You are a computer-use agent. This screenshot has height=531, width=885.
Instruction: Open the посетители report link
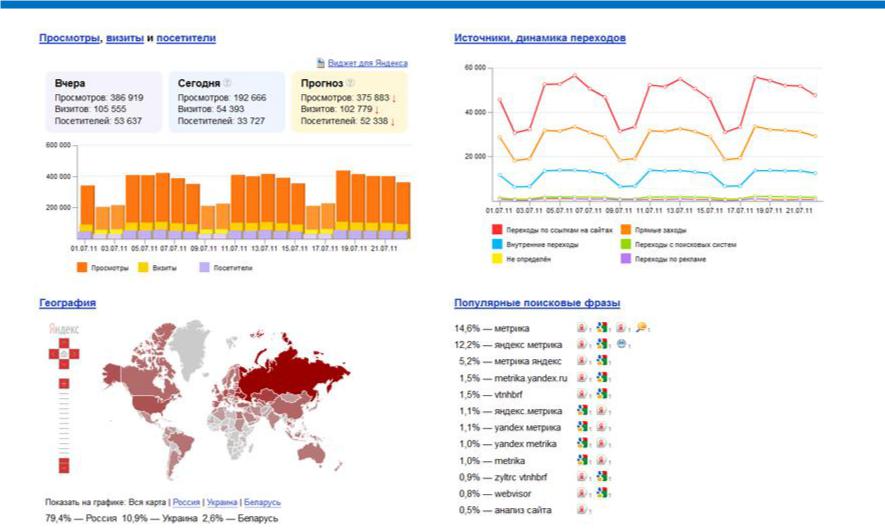pyautogui.click(x=186, y=38)
